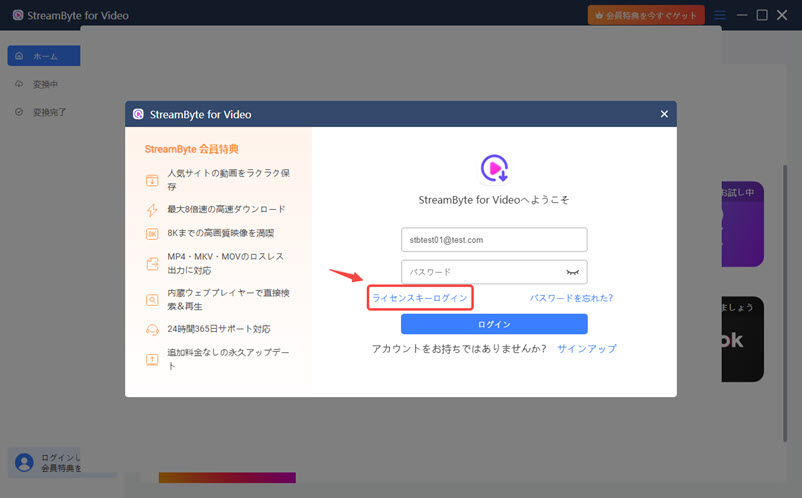The width and height of the screenshot is (802, 498).
Task: Open the forgot password link
Action: point(571,298)
